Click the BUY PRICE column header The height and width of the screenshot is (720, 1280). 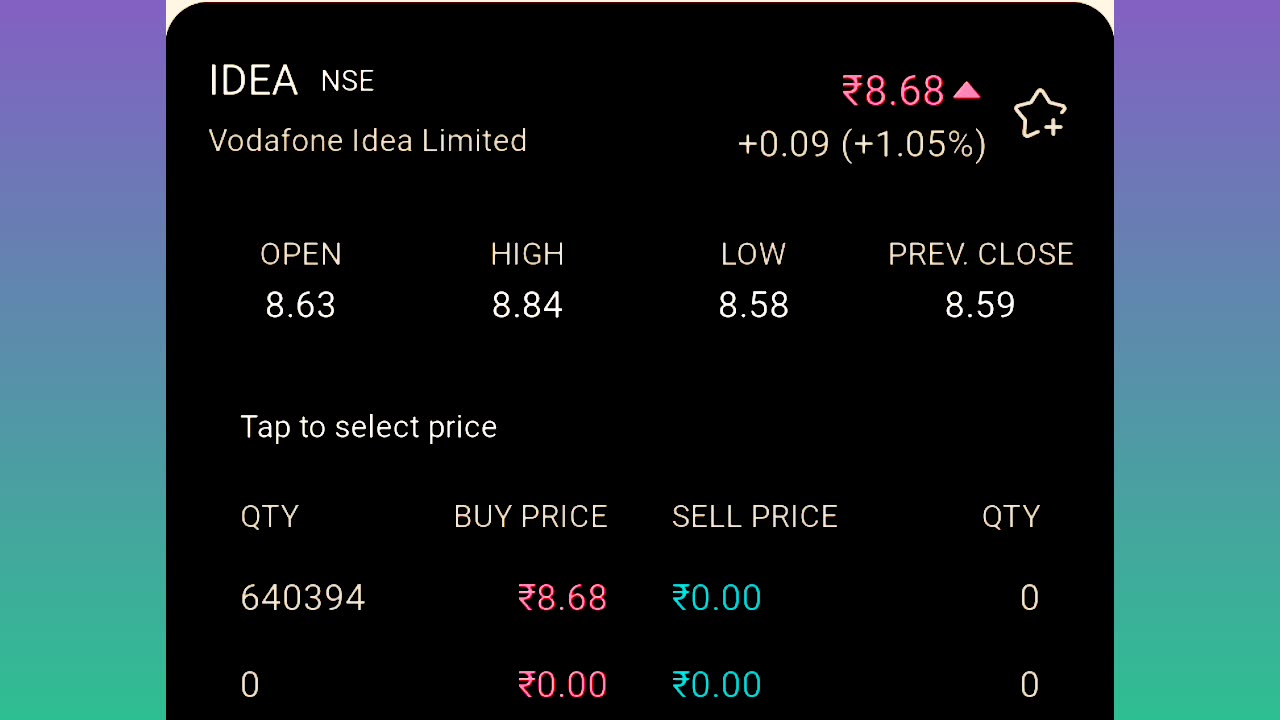pos(530,517)
